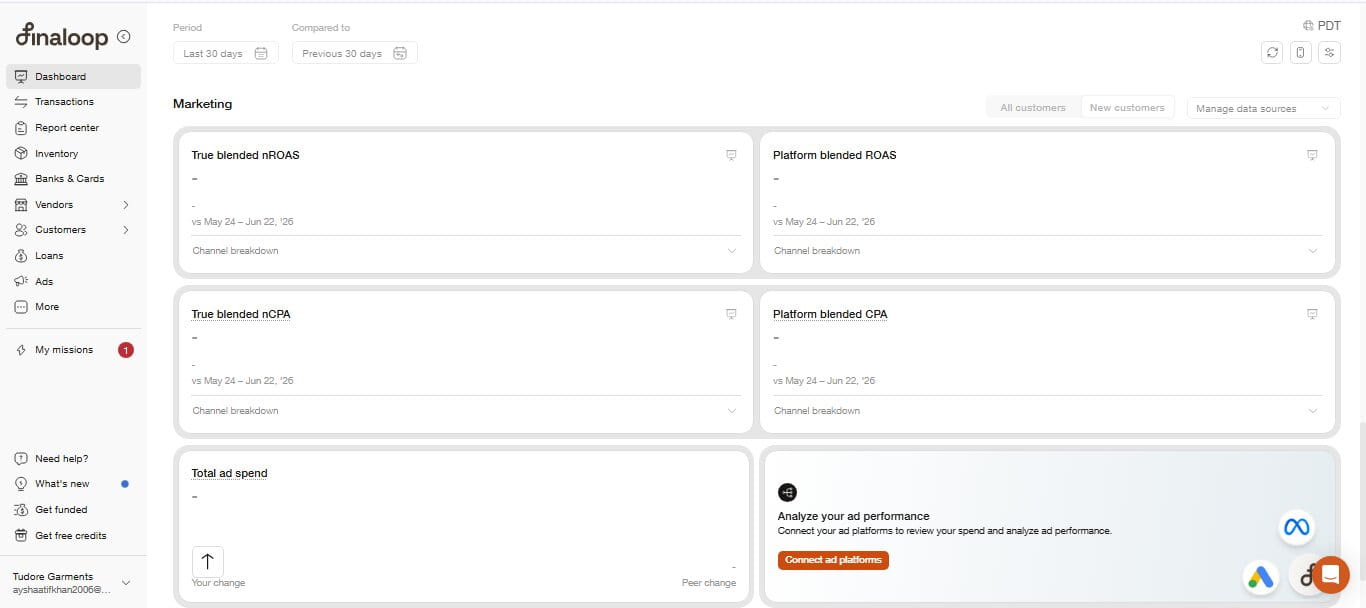Expand Channel breakdown for Platform blended CPA
Viewport: 1366px width, 608px height.
[x=1047, y=411]
